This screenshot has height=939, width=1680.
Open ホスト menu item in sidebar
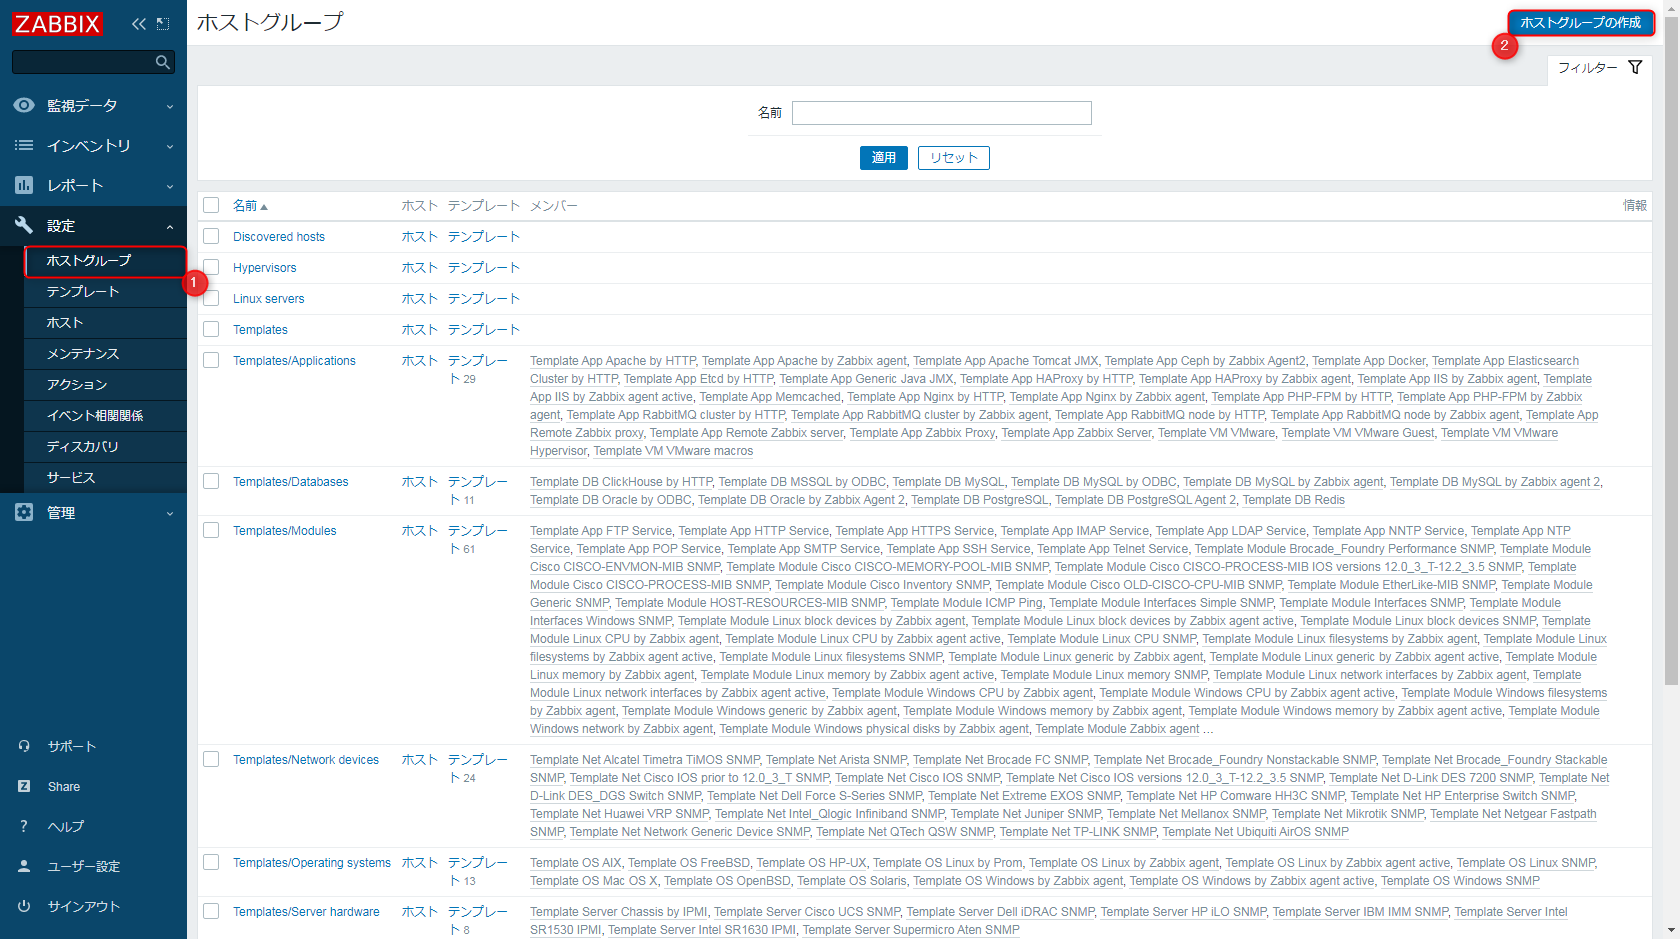pyautogui.click(x=105, y=323)
